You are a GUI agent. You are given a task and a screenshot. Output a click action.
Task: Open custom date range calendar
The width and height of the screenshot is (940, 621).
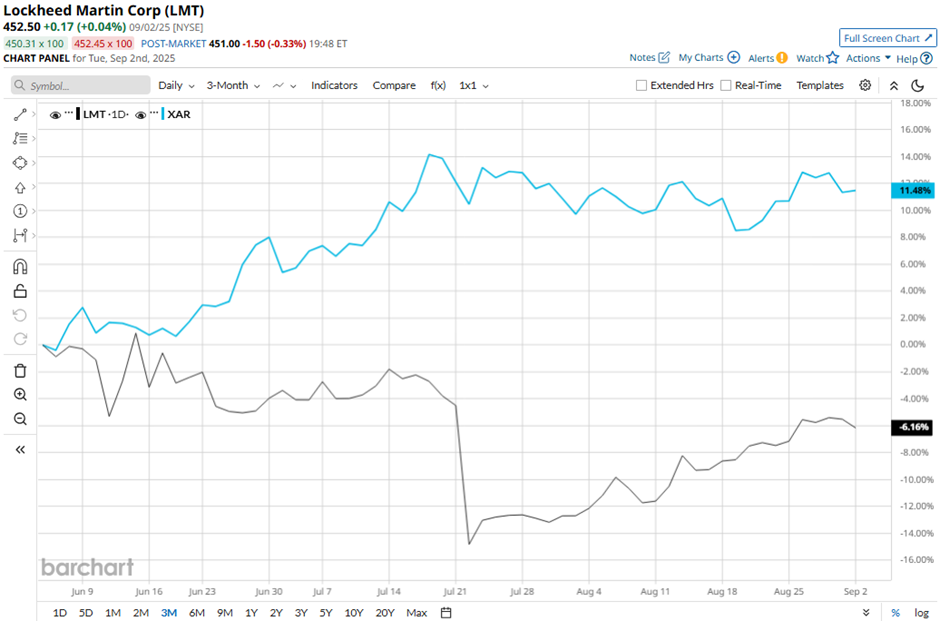click(x=445, y=613)
